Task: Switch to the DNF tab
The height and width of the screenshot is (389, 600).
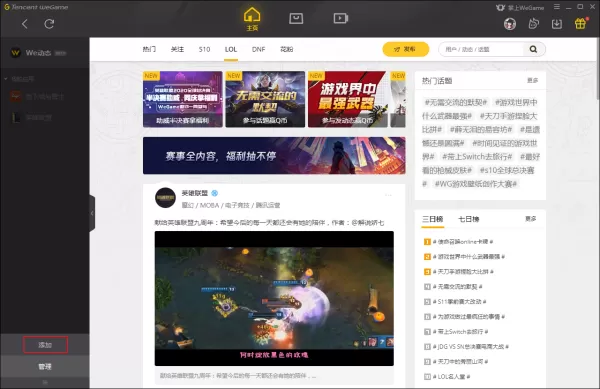Action: coord(258,49)
